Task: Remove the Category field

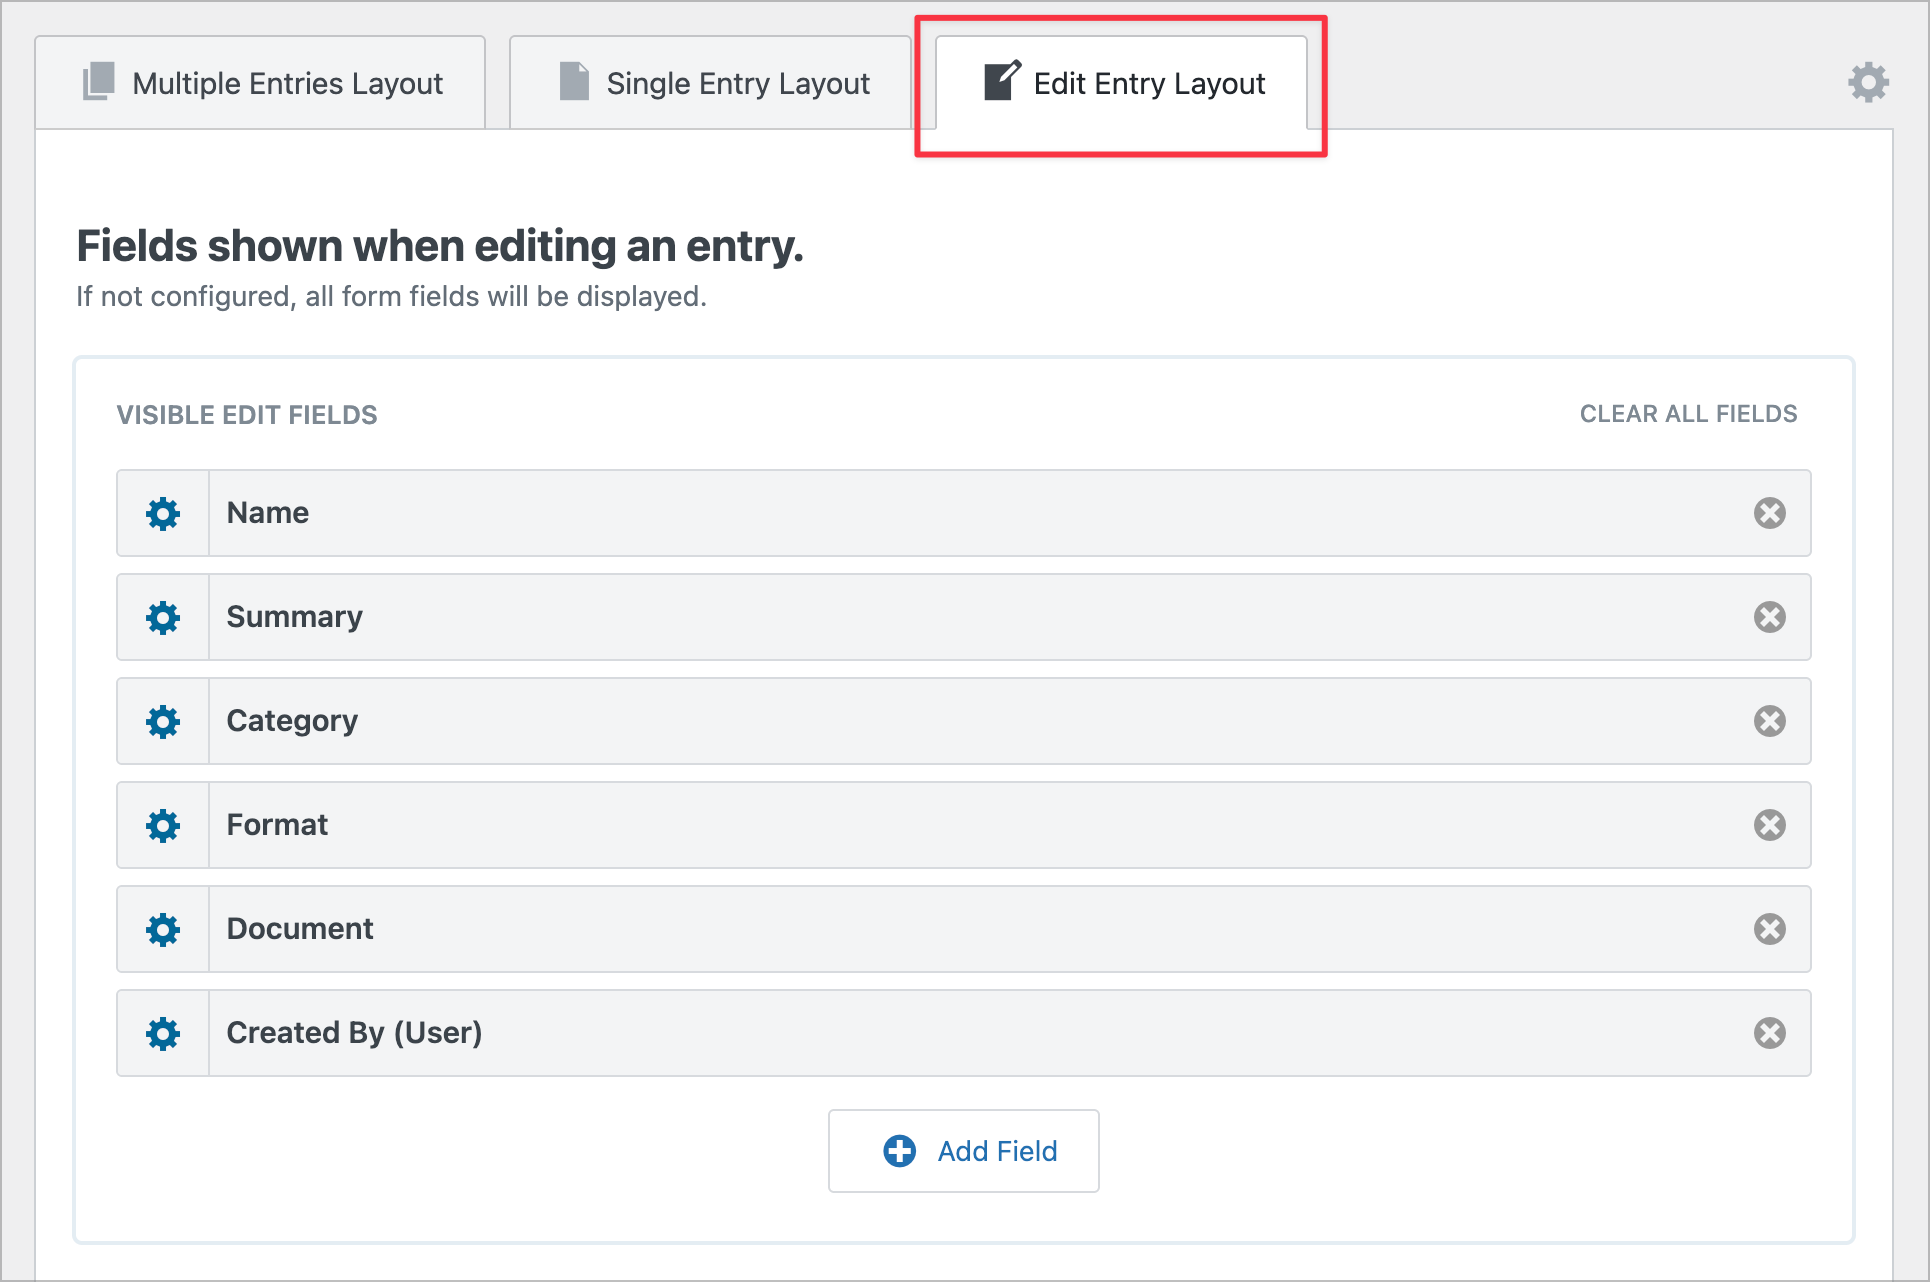Action: click(1770, 721)
